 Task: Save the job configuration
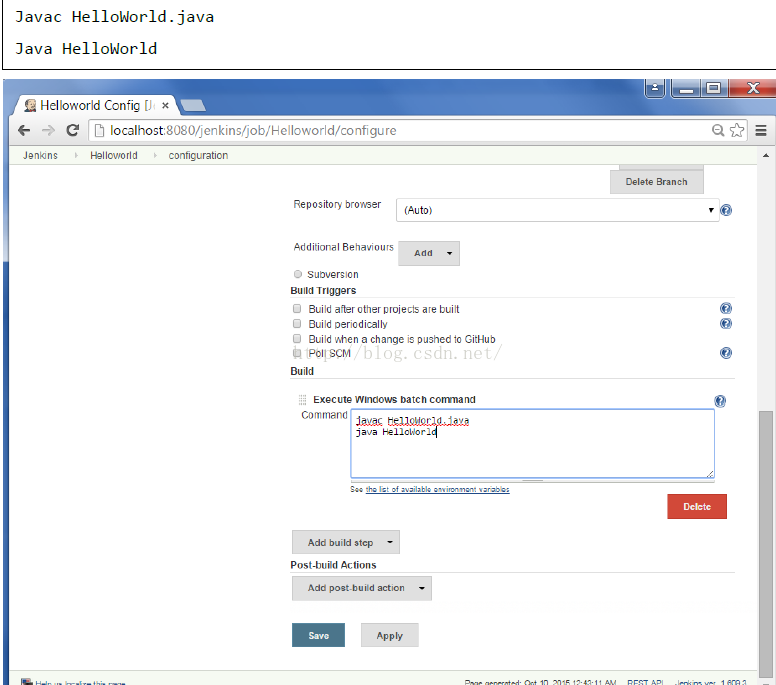pos(318,636)
